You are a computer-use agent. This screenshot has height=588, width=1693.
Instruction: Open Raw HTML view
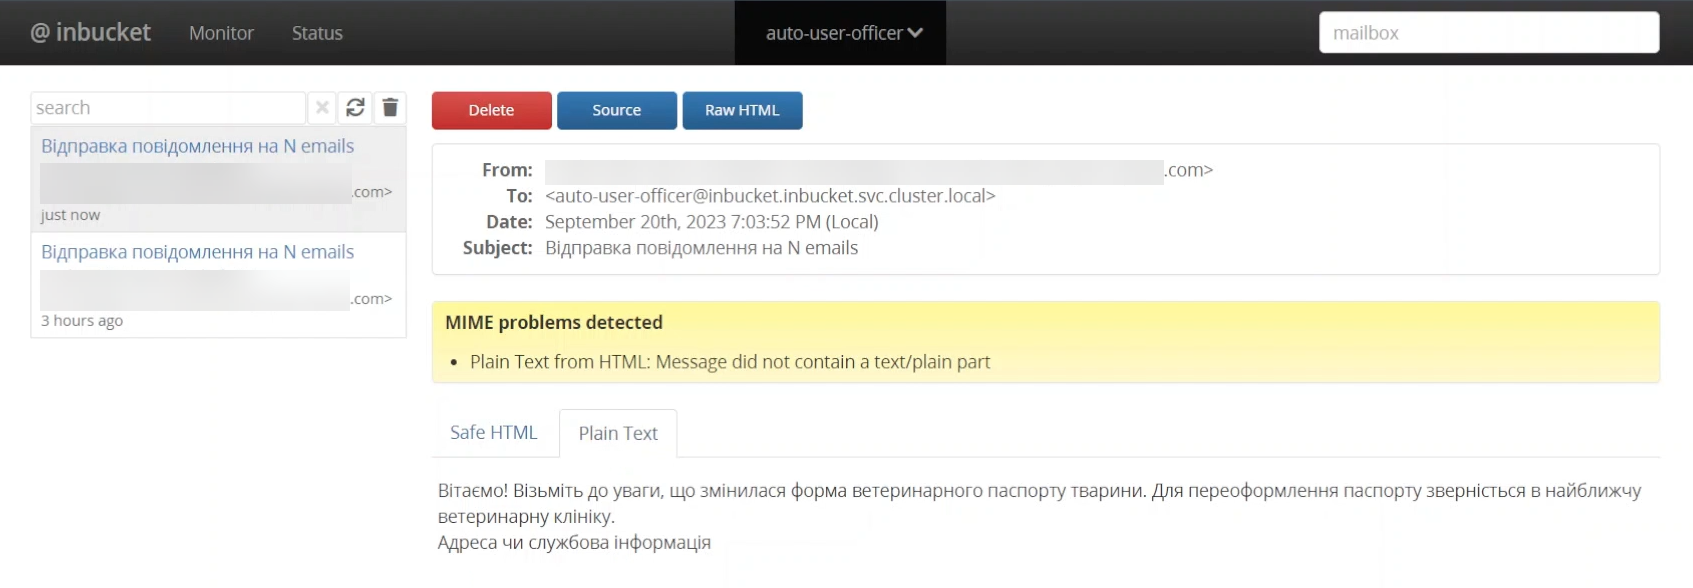(x=742, y=110)
